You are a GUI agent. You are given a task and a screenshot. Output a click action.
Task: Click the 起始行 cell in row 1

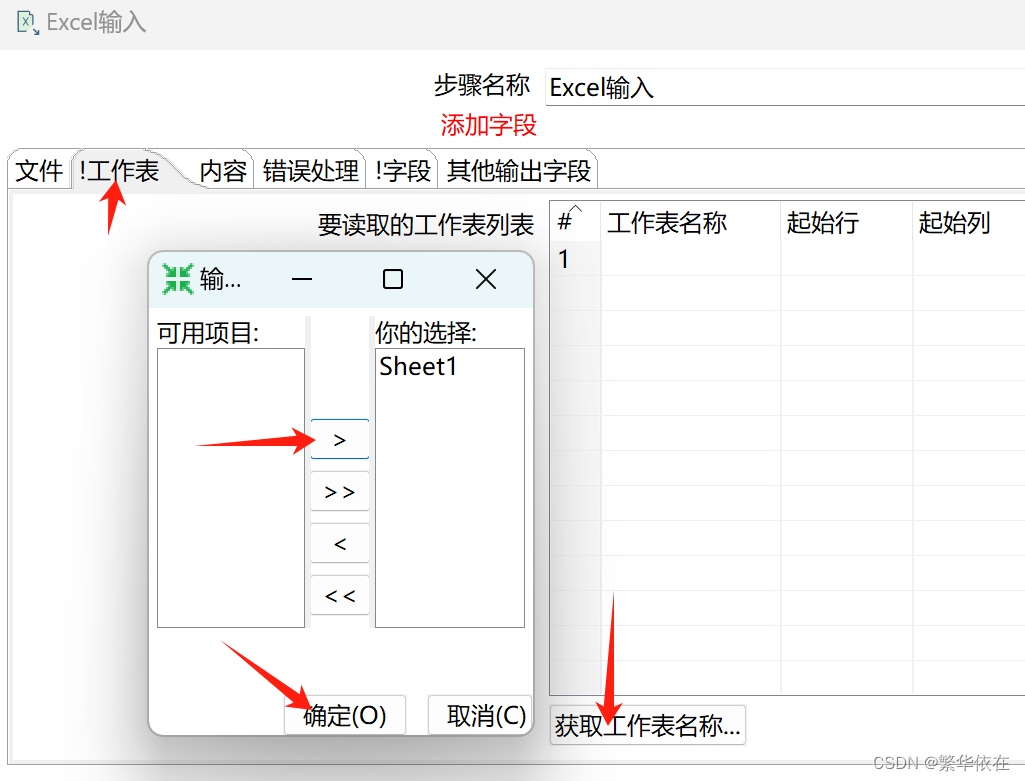click(x=847, y=259)
